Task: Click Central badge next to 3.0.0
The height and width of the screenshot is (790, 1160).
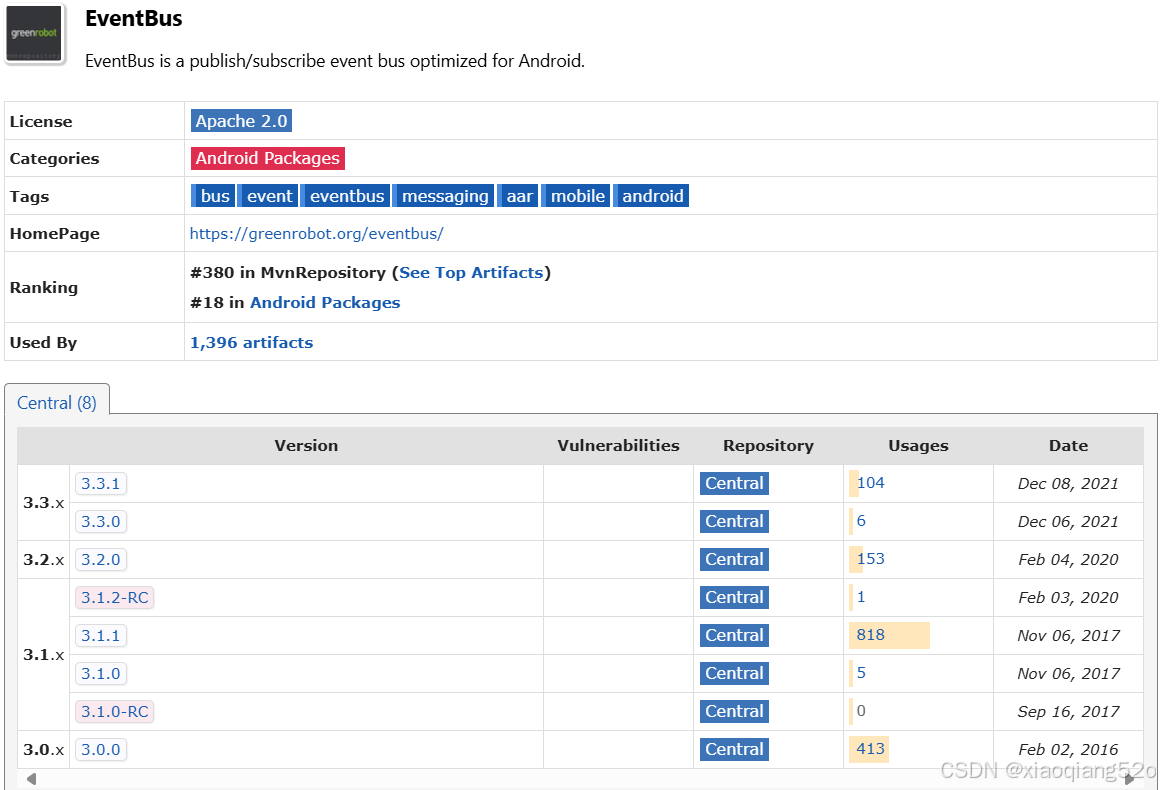Action: tap(734, 749)
